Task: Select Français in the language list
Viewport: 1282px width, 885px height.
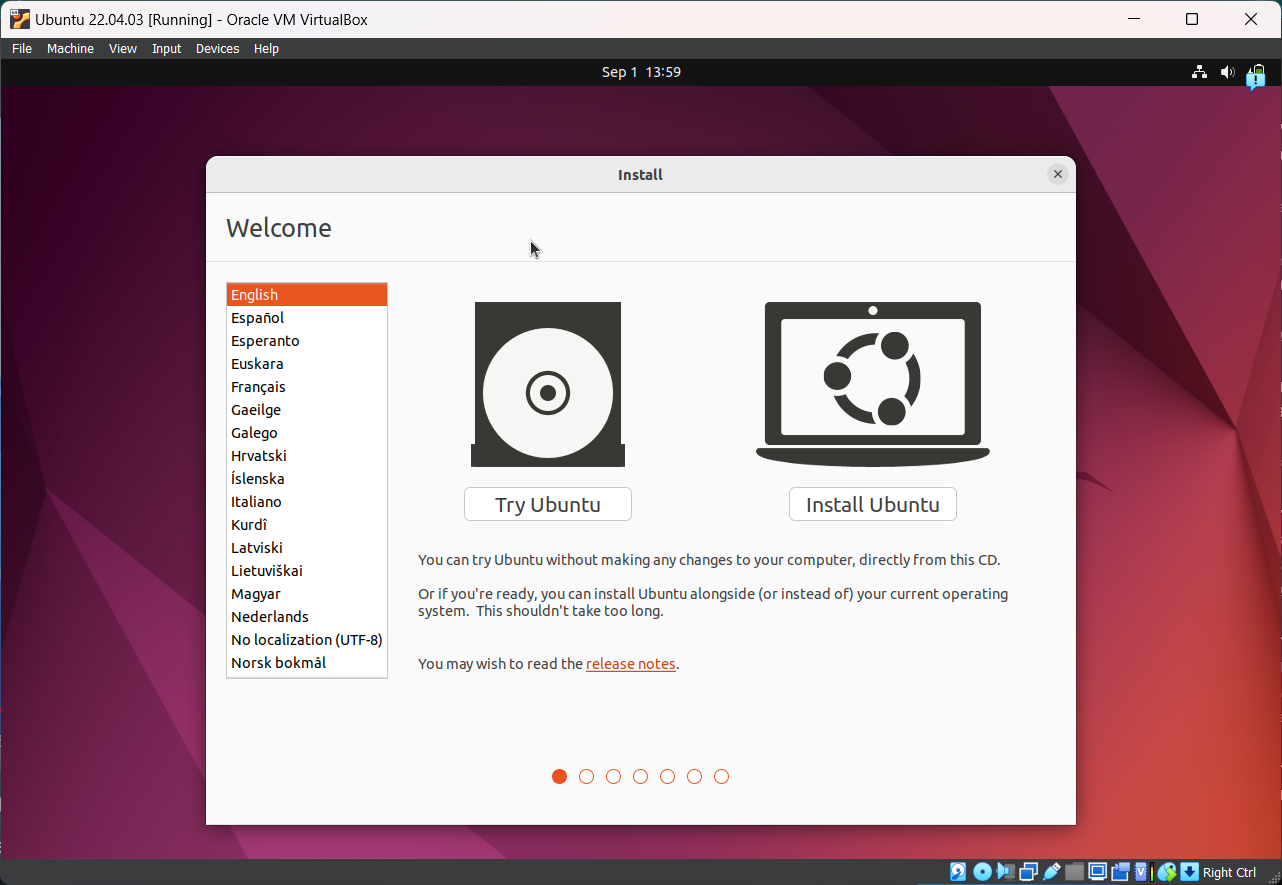Action: pyautogui.click(x=307, y=387)
